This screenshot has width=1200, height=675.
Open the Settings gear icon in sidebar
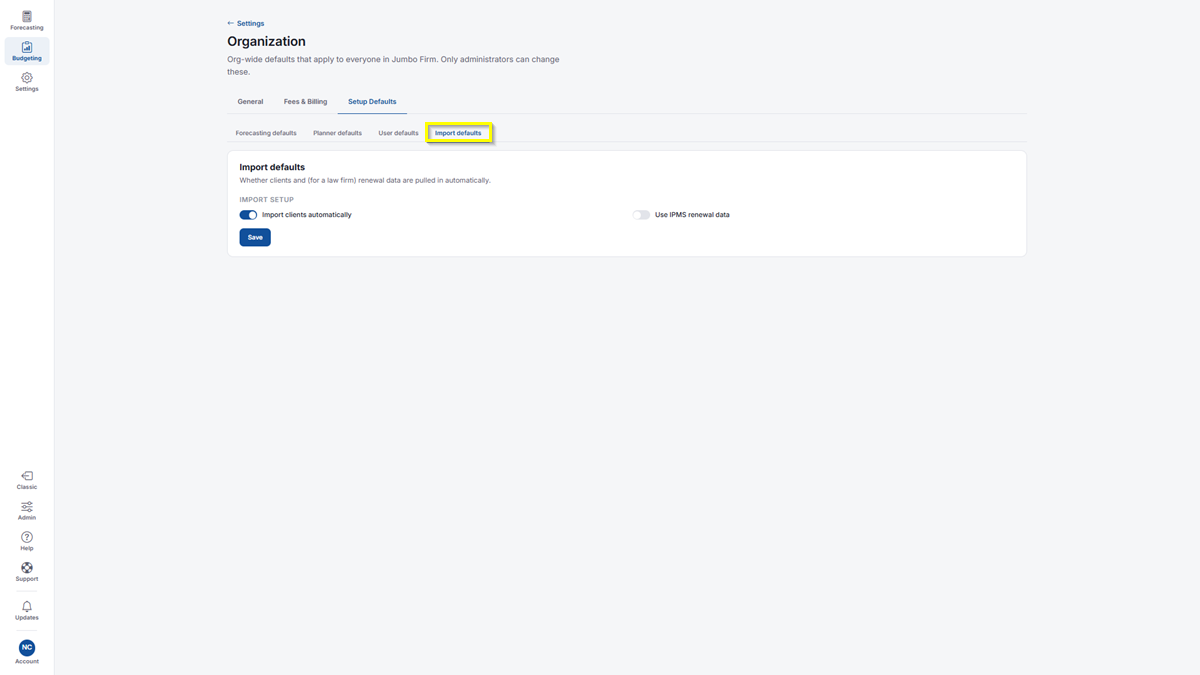pos(27,77)
